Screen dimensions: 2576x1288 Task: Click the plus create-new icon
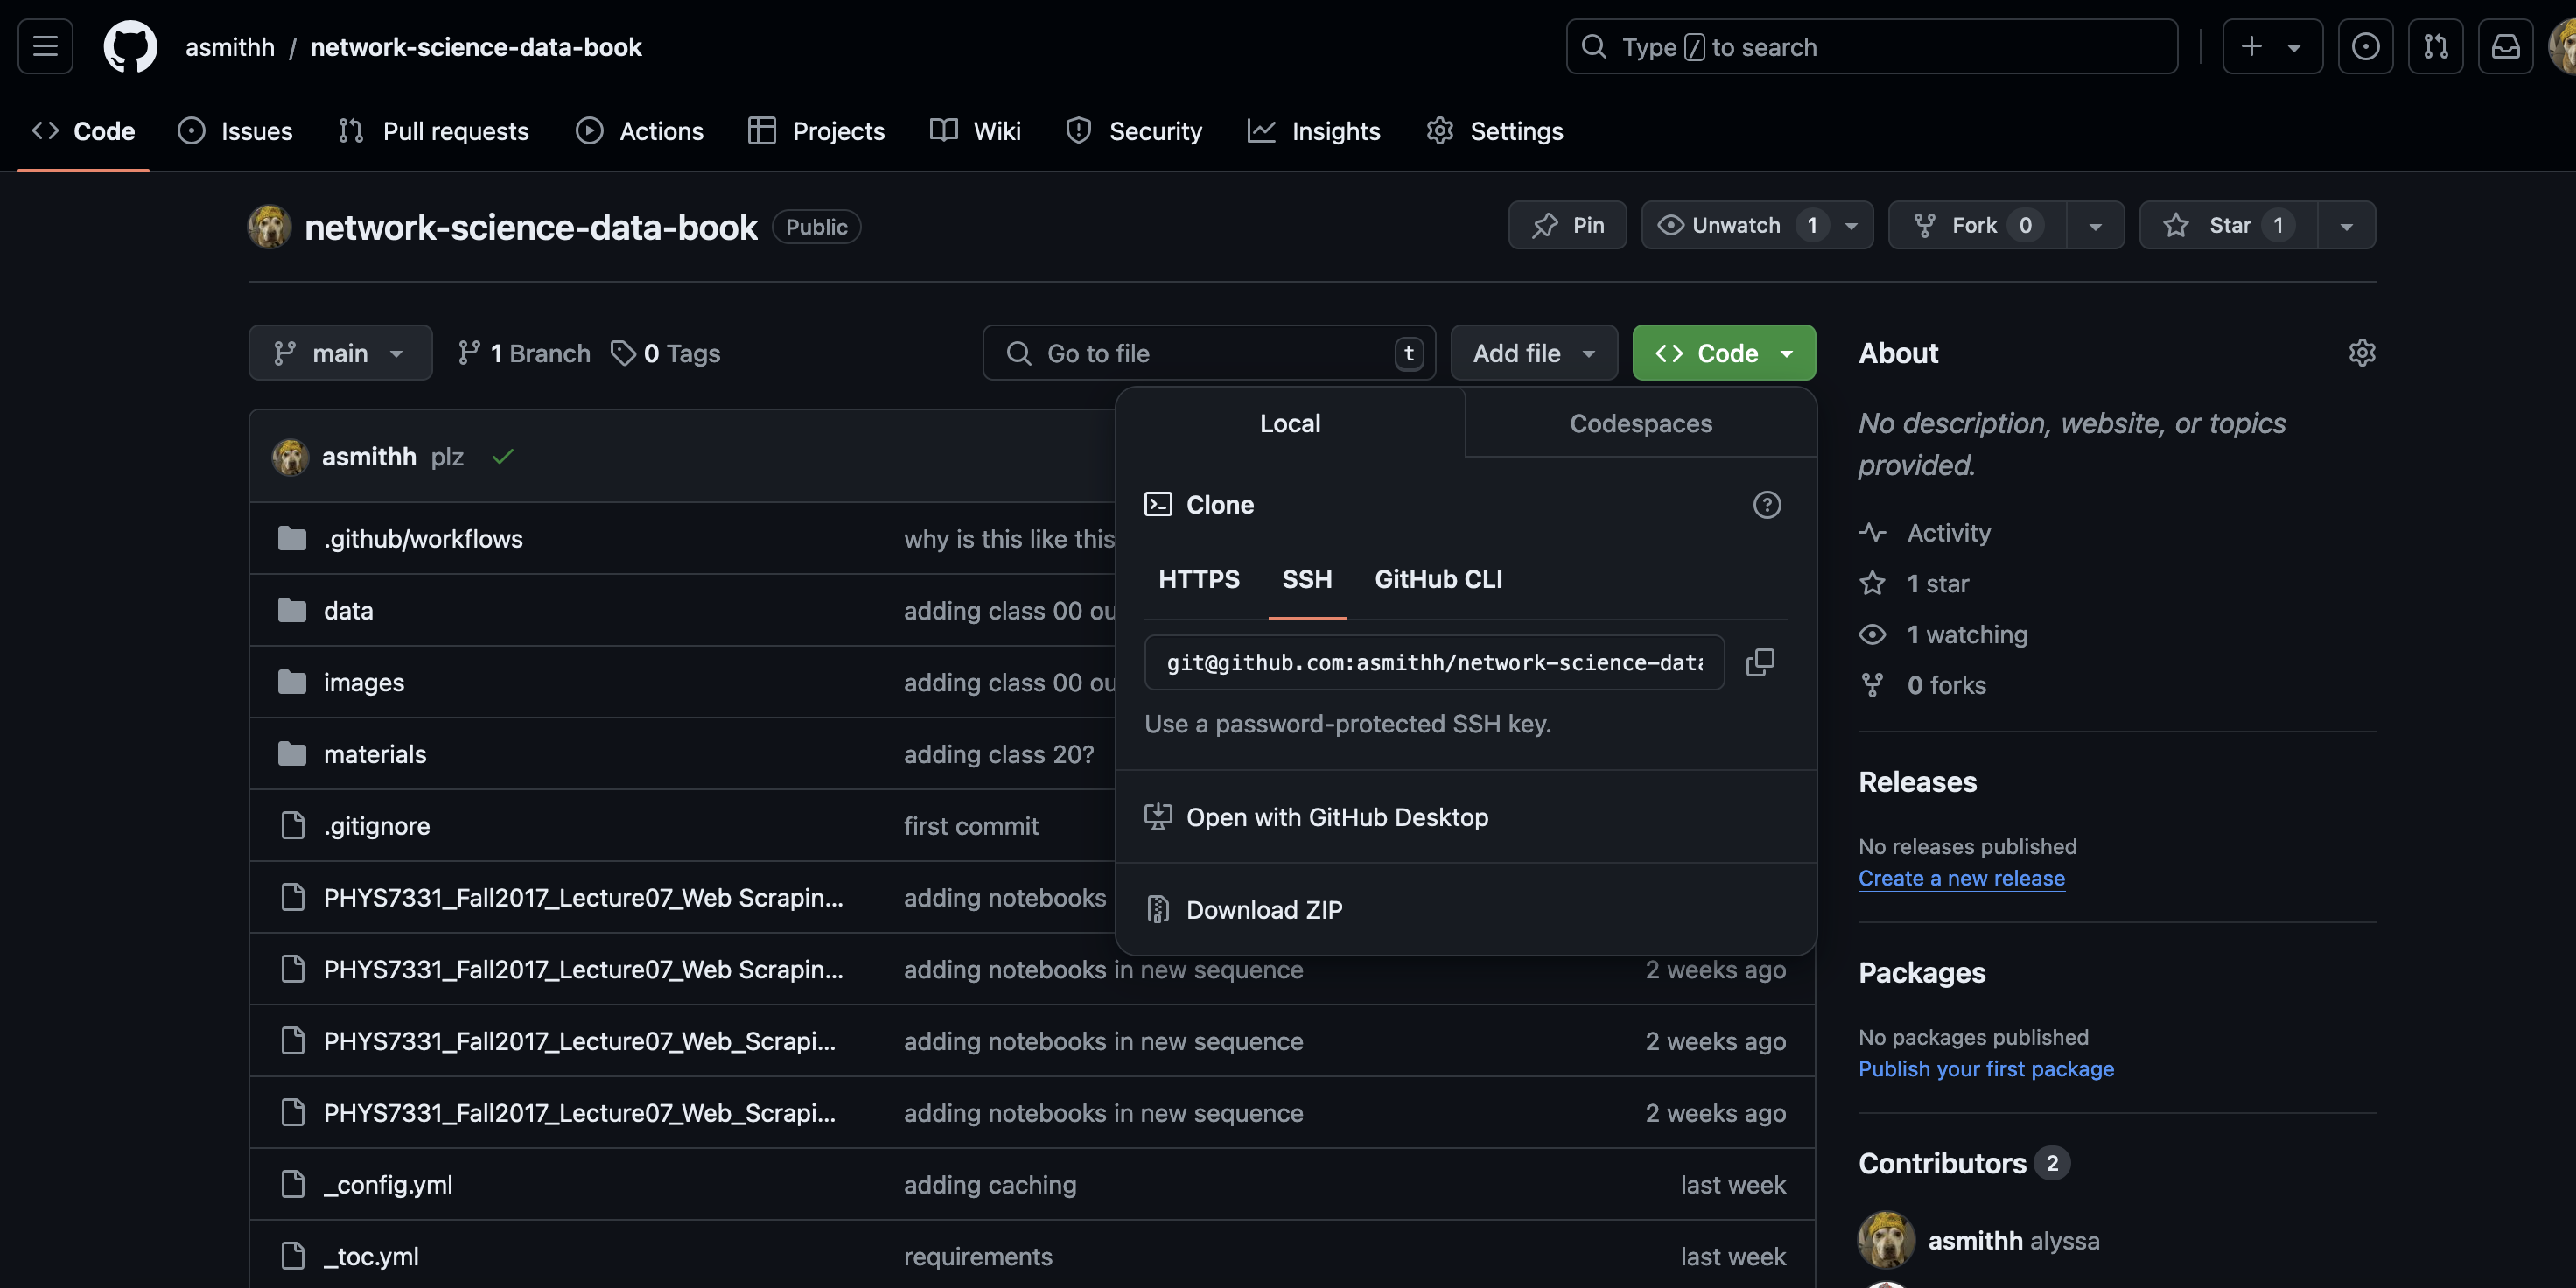pyautogui.click(x=2251, y=46)
